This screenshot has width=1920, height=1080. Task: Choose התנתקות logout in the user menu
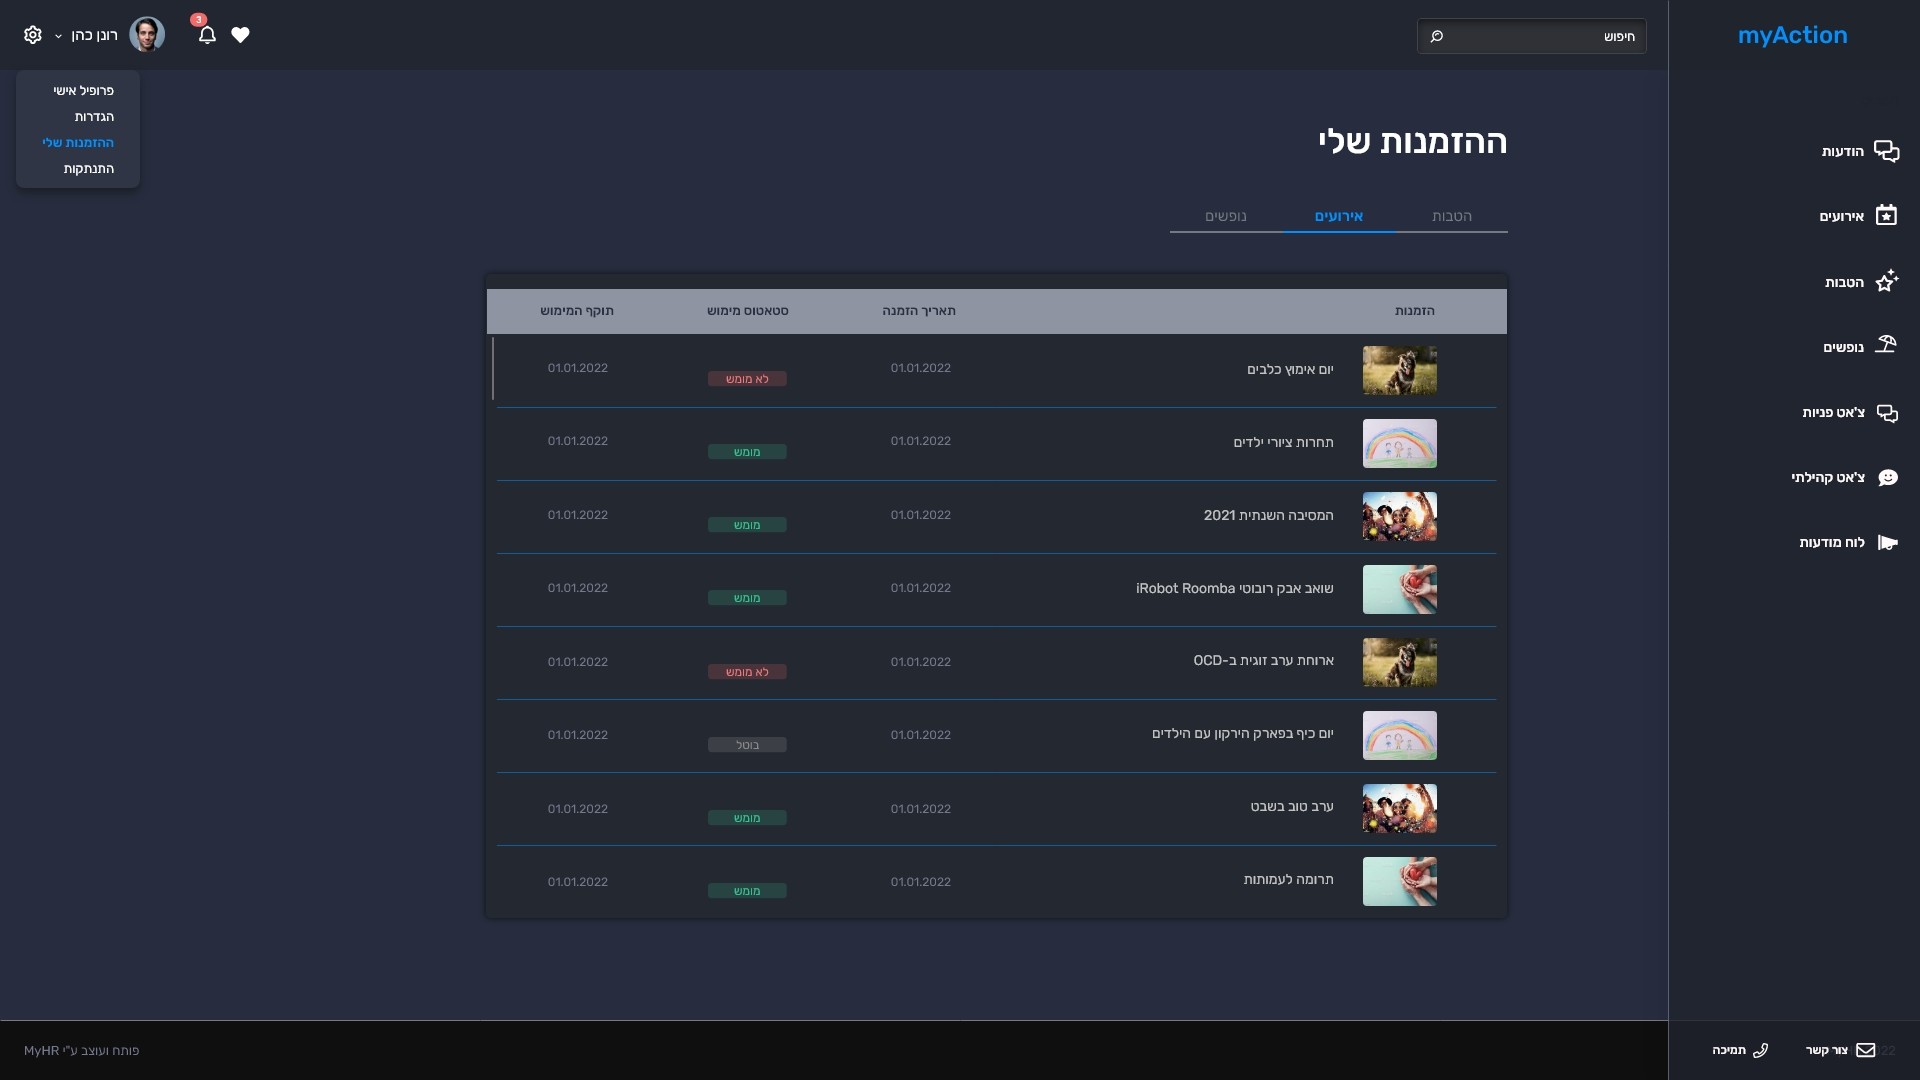point(88,168)
